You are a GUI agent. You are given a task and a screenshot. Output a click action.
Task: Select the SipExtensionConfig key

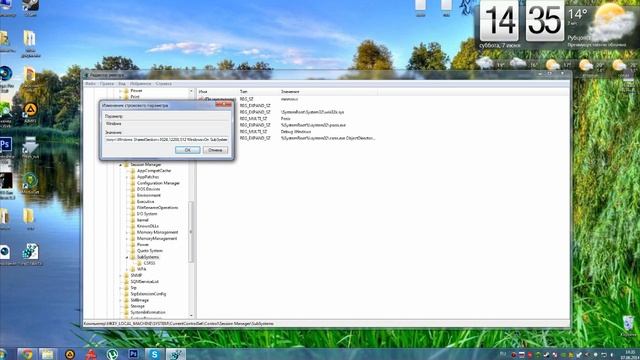click(x=148, y=294)
